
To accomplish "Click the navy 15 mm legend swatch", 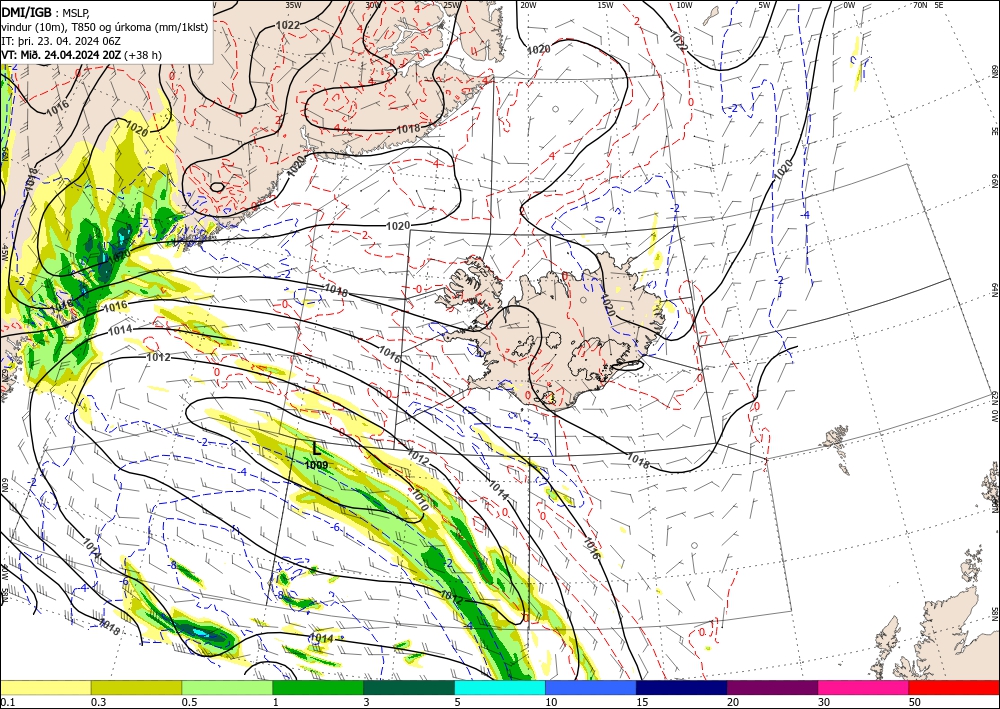I will click(x=682, y=687).
